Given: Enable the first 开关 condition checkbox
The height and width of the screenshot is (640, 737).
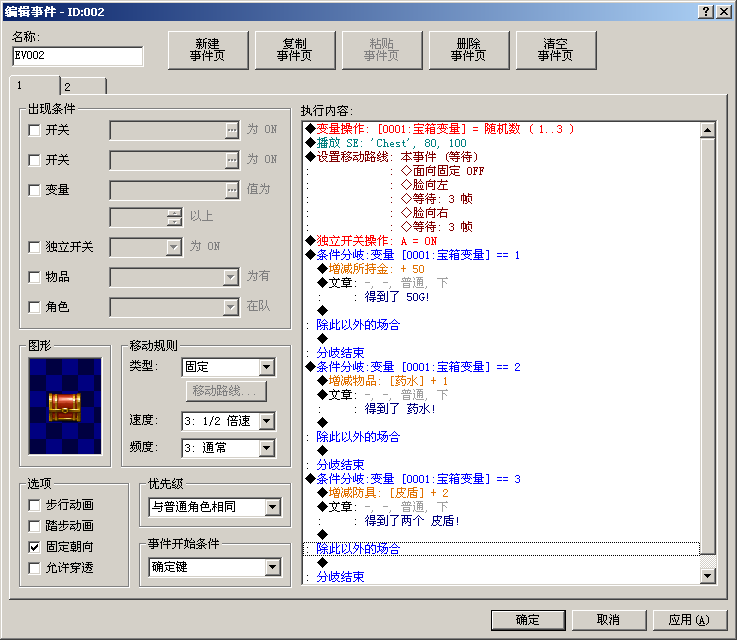Looking at the screenshot, I should (34, 130).
